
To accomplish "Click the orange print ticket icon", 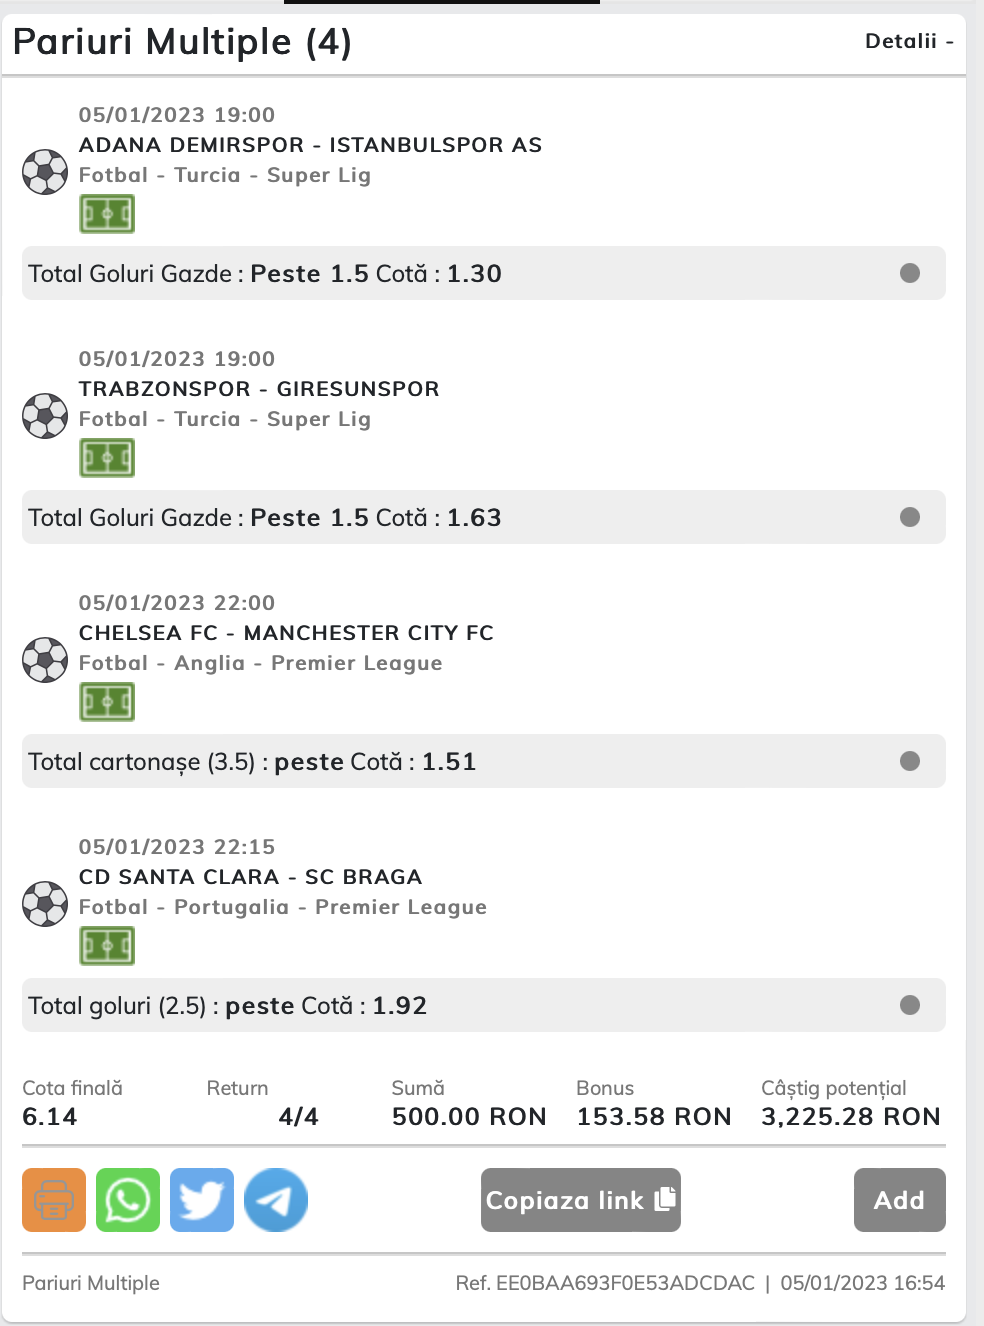I will point(54,1200).
